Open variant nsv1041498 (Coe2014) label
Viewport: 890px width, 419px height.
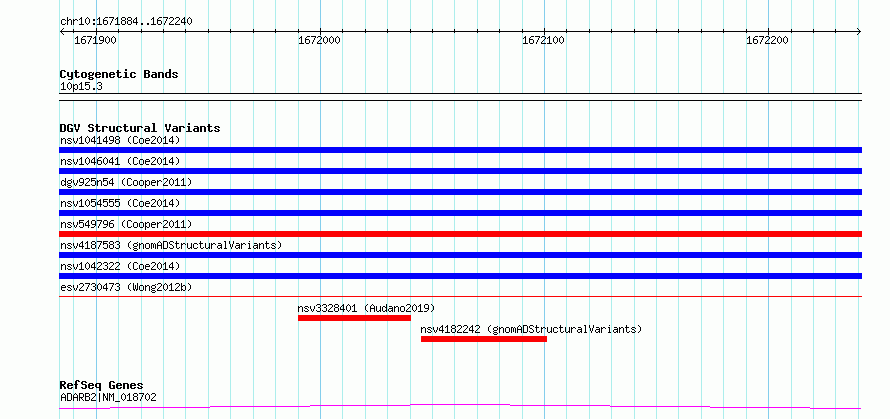(120, 140)
